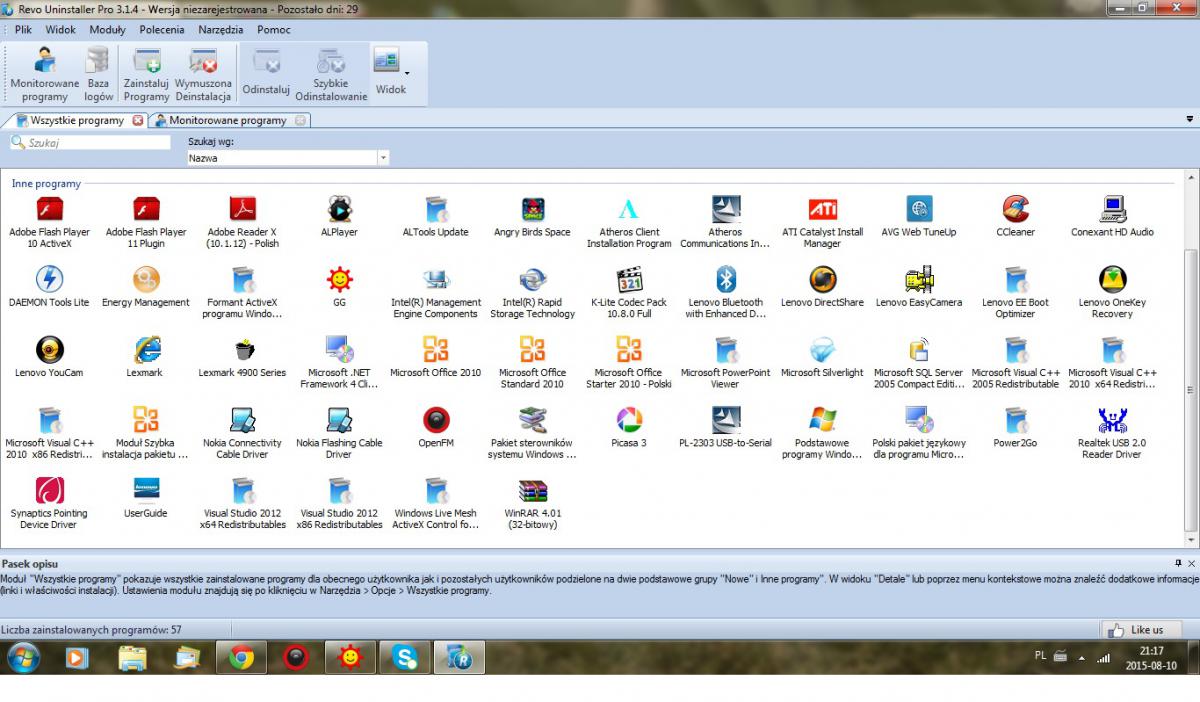Screen dimensions: 1200x702
Task: Open Windows Explorer from the taskbar
Action: (132, 657)
